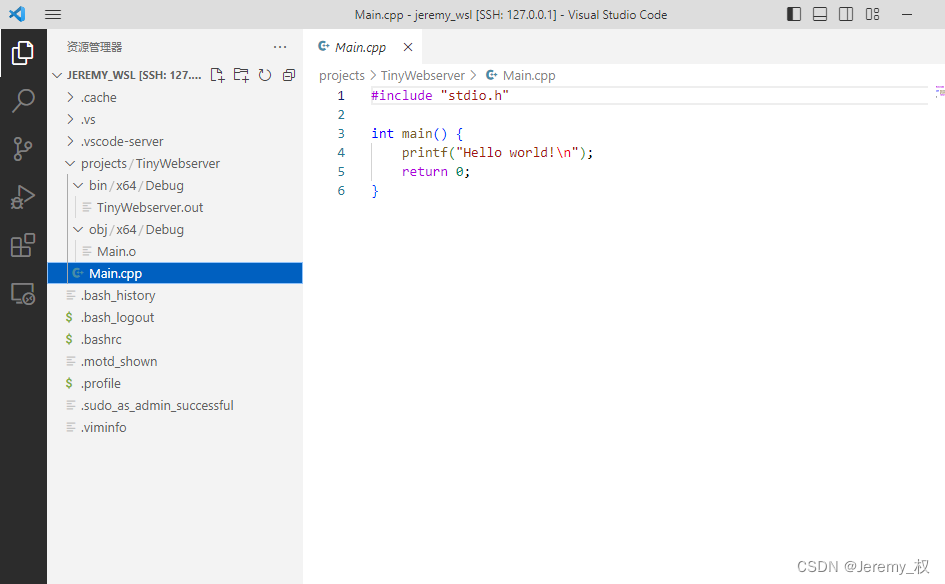This screenshot has width=945, height=584.
Task: Click the editor minimap
Action: [940, 92]
